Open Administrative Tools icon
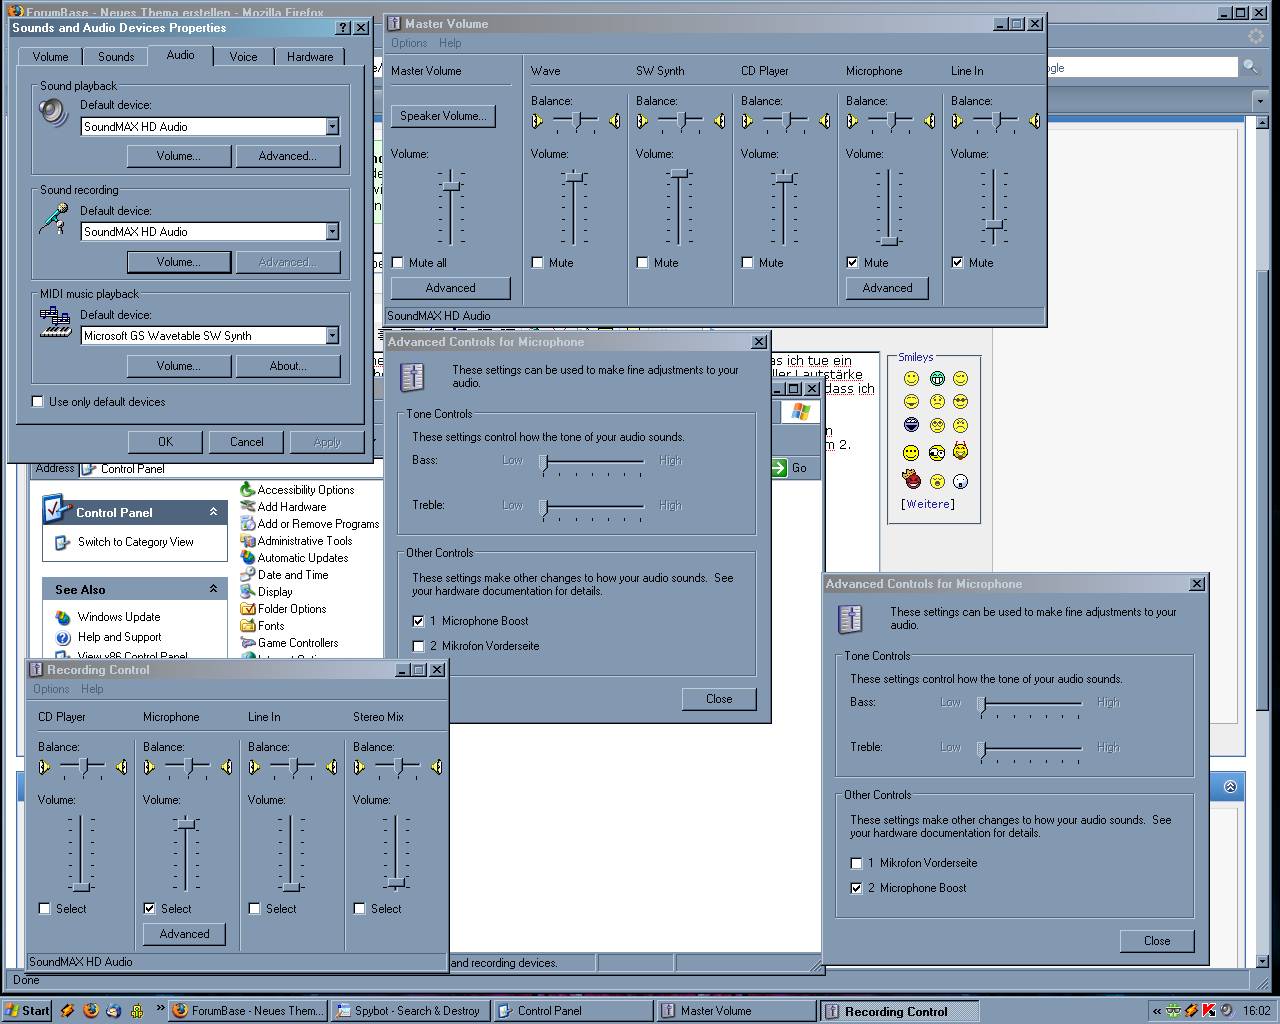 (x=248, y=541)
